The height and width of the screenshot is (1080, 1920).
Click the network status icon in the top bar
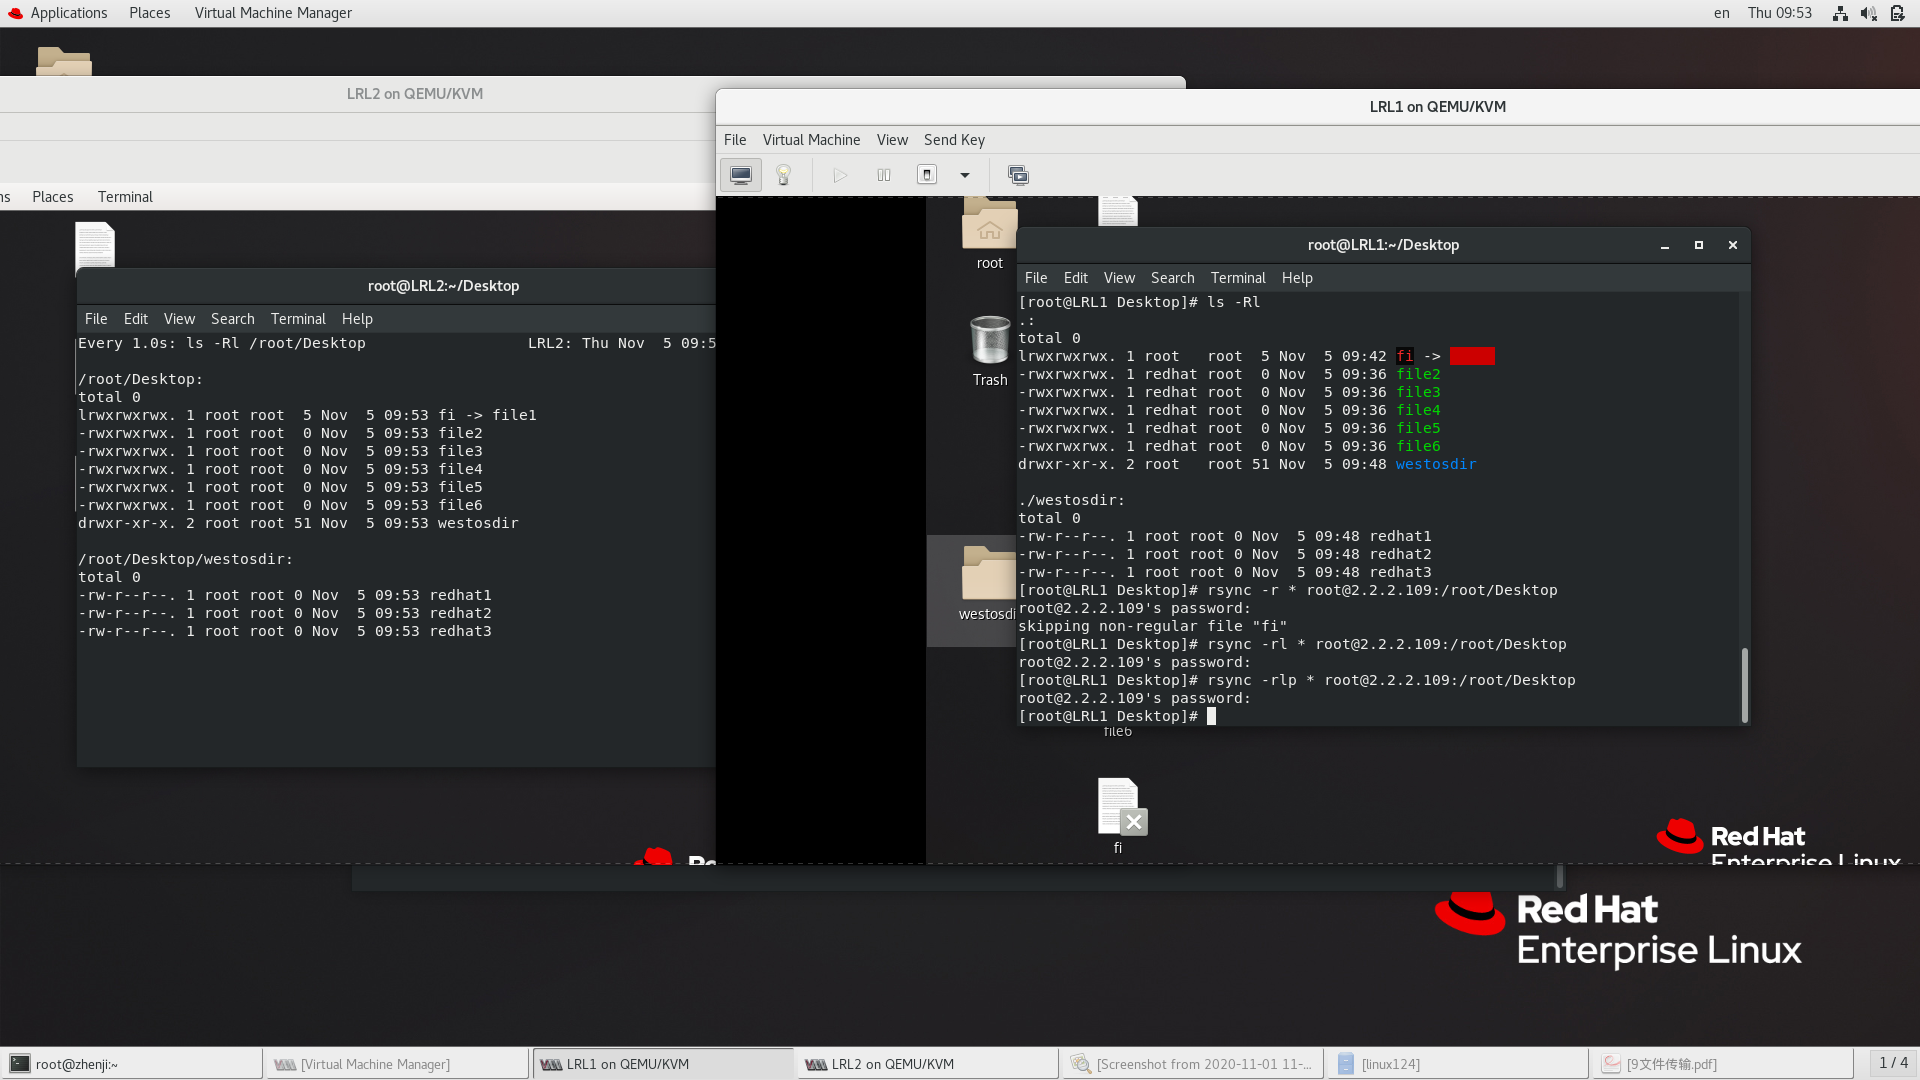[x=1840, y=13]
